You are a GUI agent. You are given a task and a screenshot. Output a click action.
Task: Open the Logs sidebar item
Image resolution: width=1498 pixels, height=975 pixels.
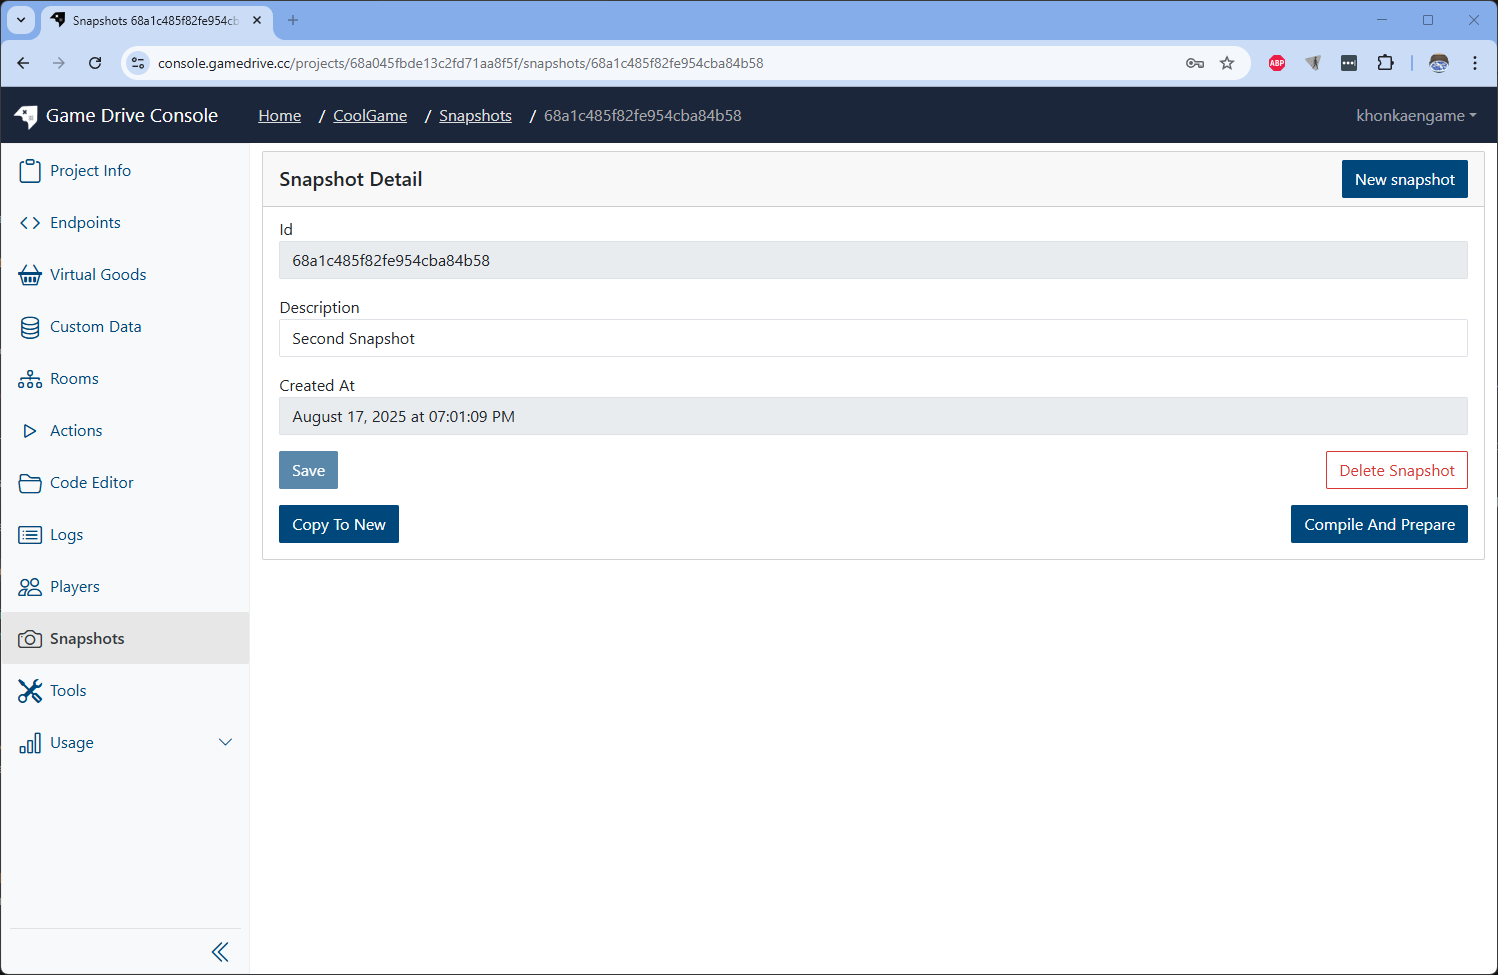pyautogui.click(x=66, y=535)
